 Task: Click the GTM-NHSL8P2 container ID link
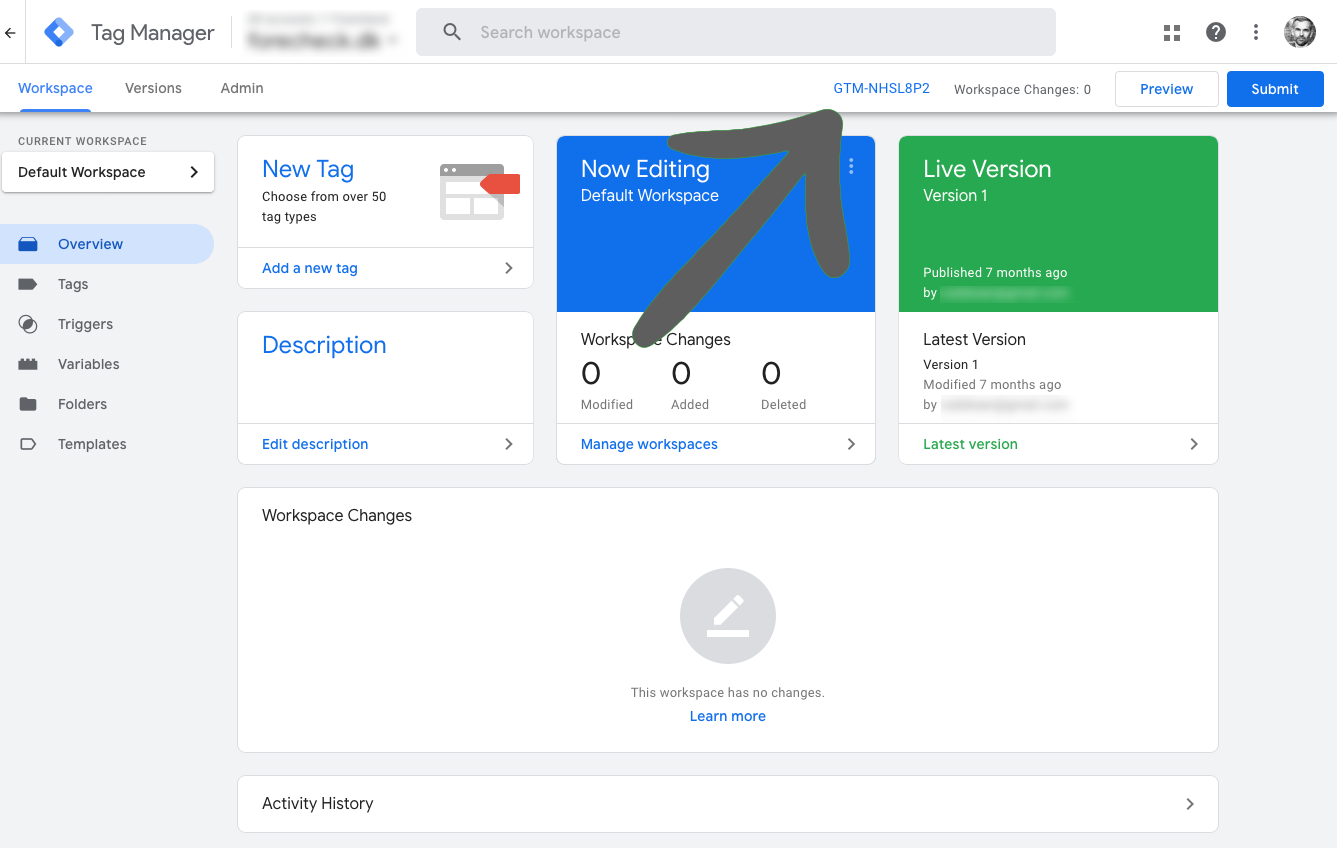click(882, 88)
